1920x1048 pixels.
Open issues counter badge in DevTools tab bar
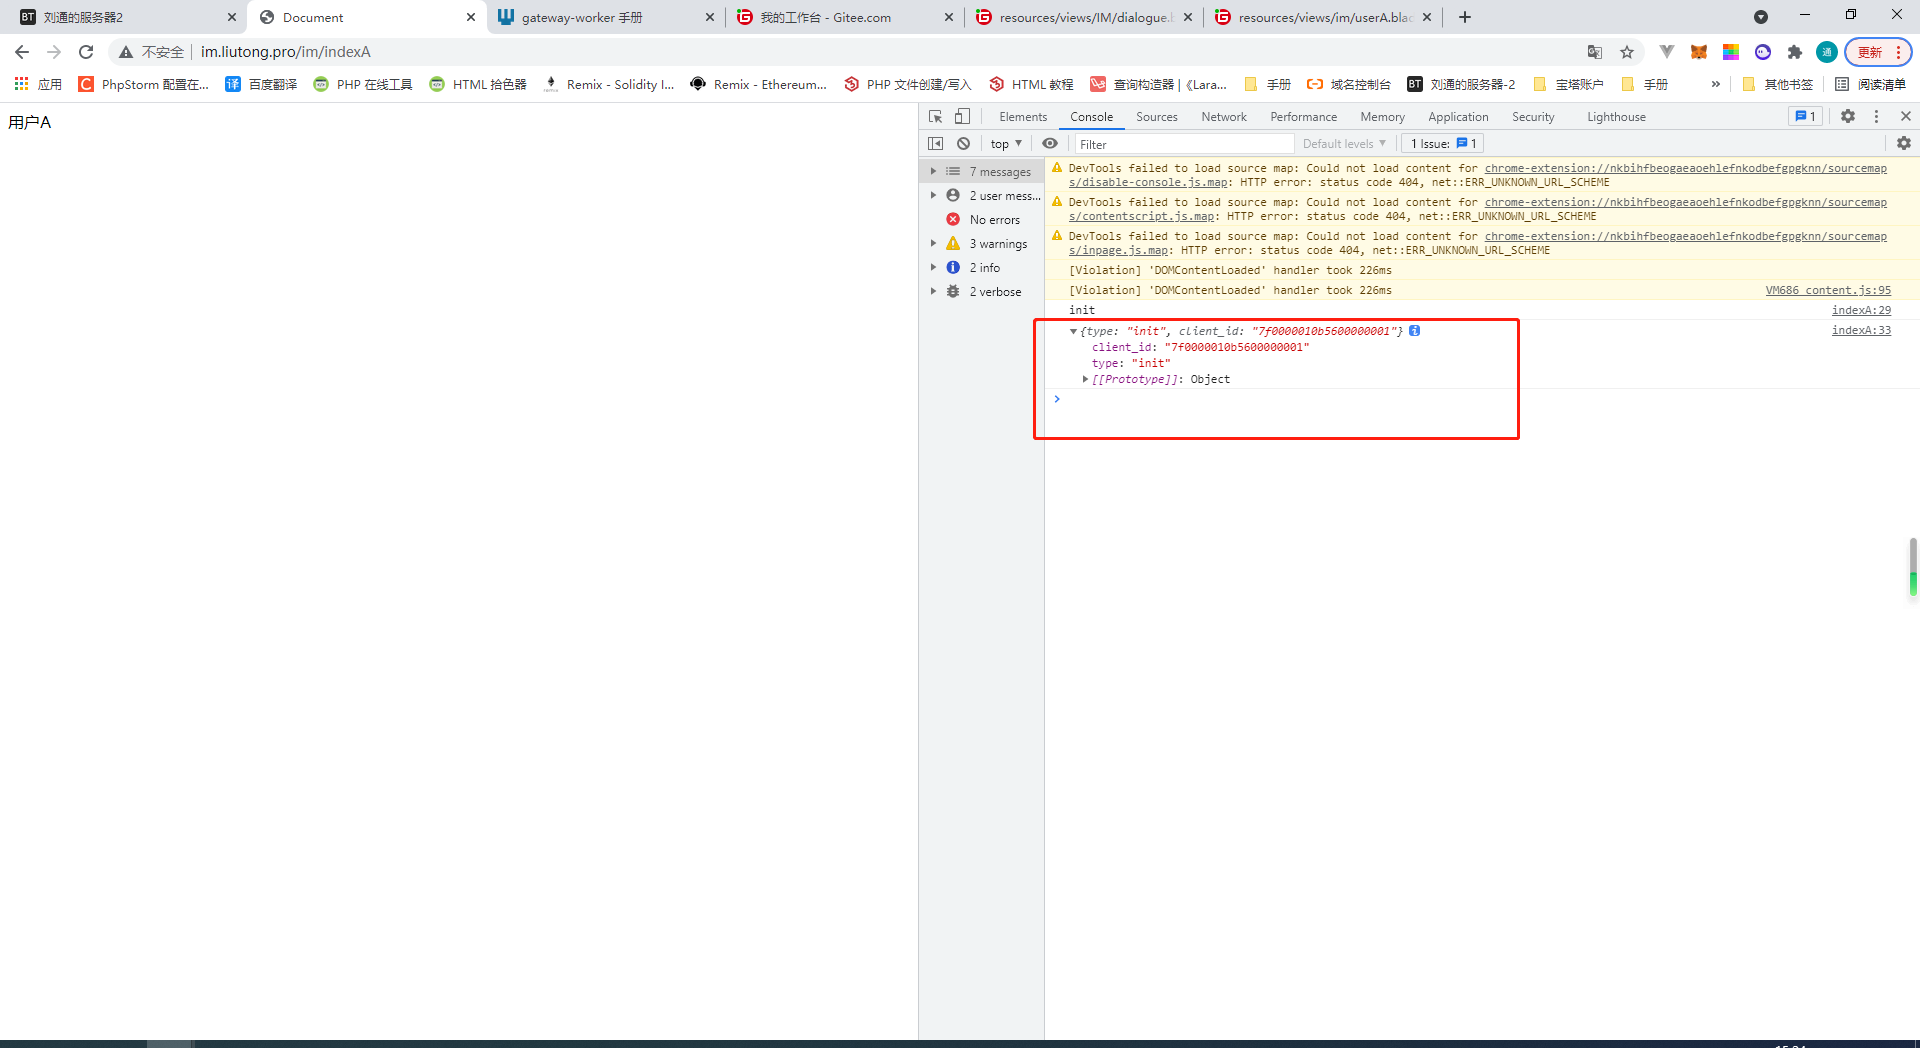1805,116
